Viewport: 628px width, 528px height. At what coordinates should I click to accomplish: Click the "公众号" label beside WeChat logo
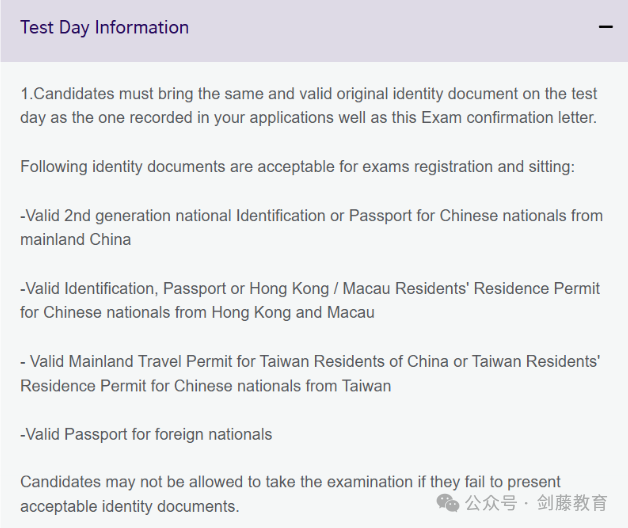coord(491,503)
